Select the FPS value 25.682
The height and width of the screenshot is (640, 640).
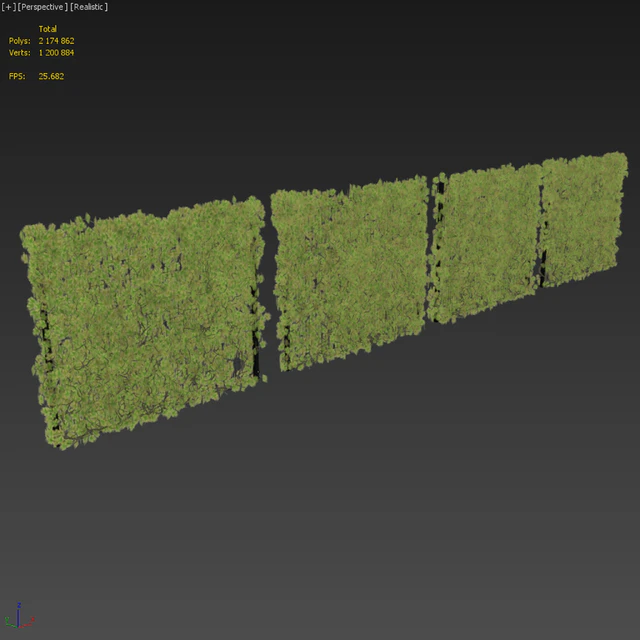pyautogui.click(x=51, y=76)
